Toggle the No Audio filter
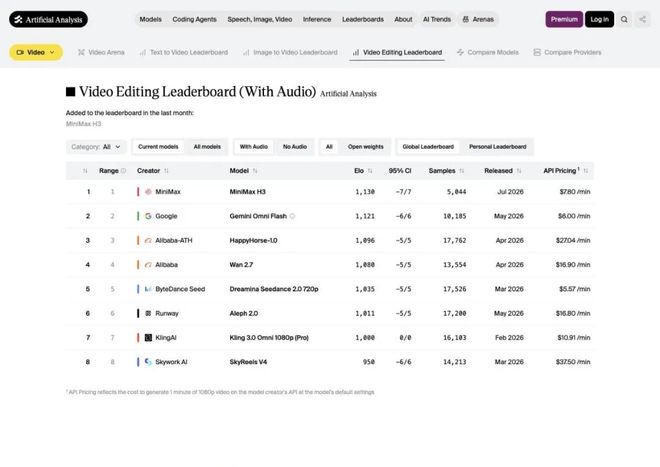Image resolution: width=660 pixels, height=467 pixels. point(295,147)
